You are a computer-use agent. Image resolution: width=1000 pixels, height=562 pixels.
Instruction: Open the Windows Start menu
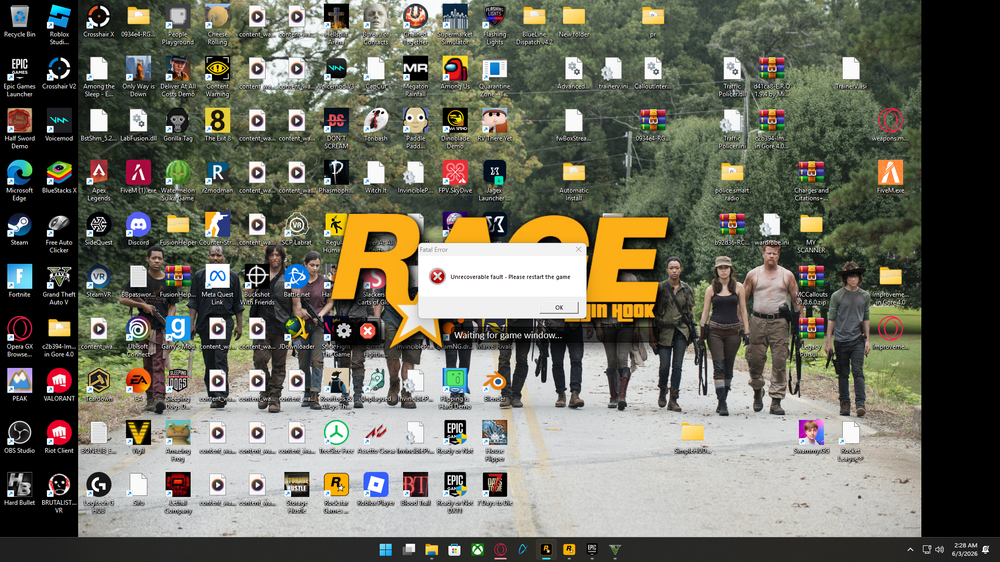click(386, 550)
